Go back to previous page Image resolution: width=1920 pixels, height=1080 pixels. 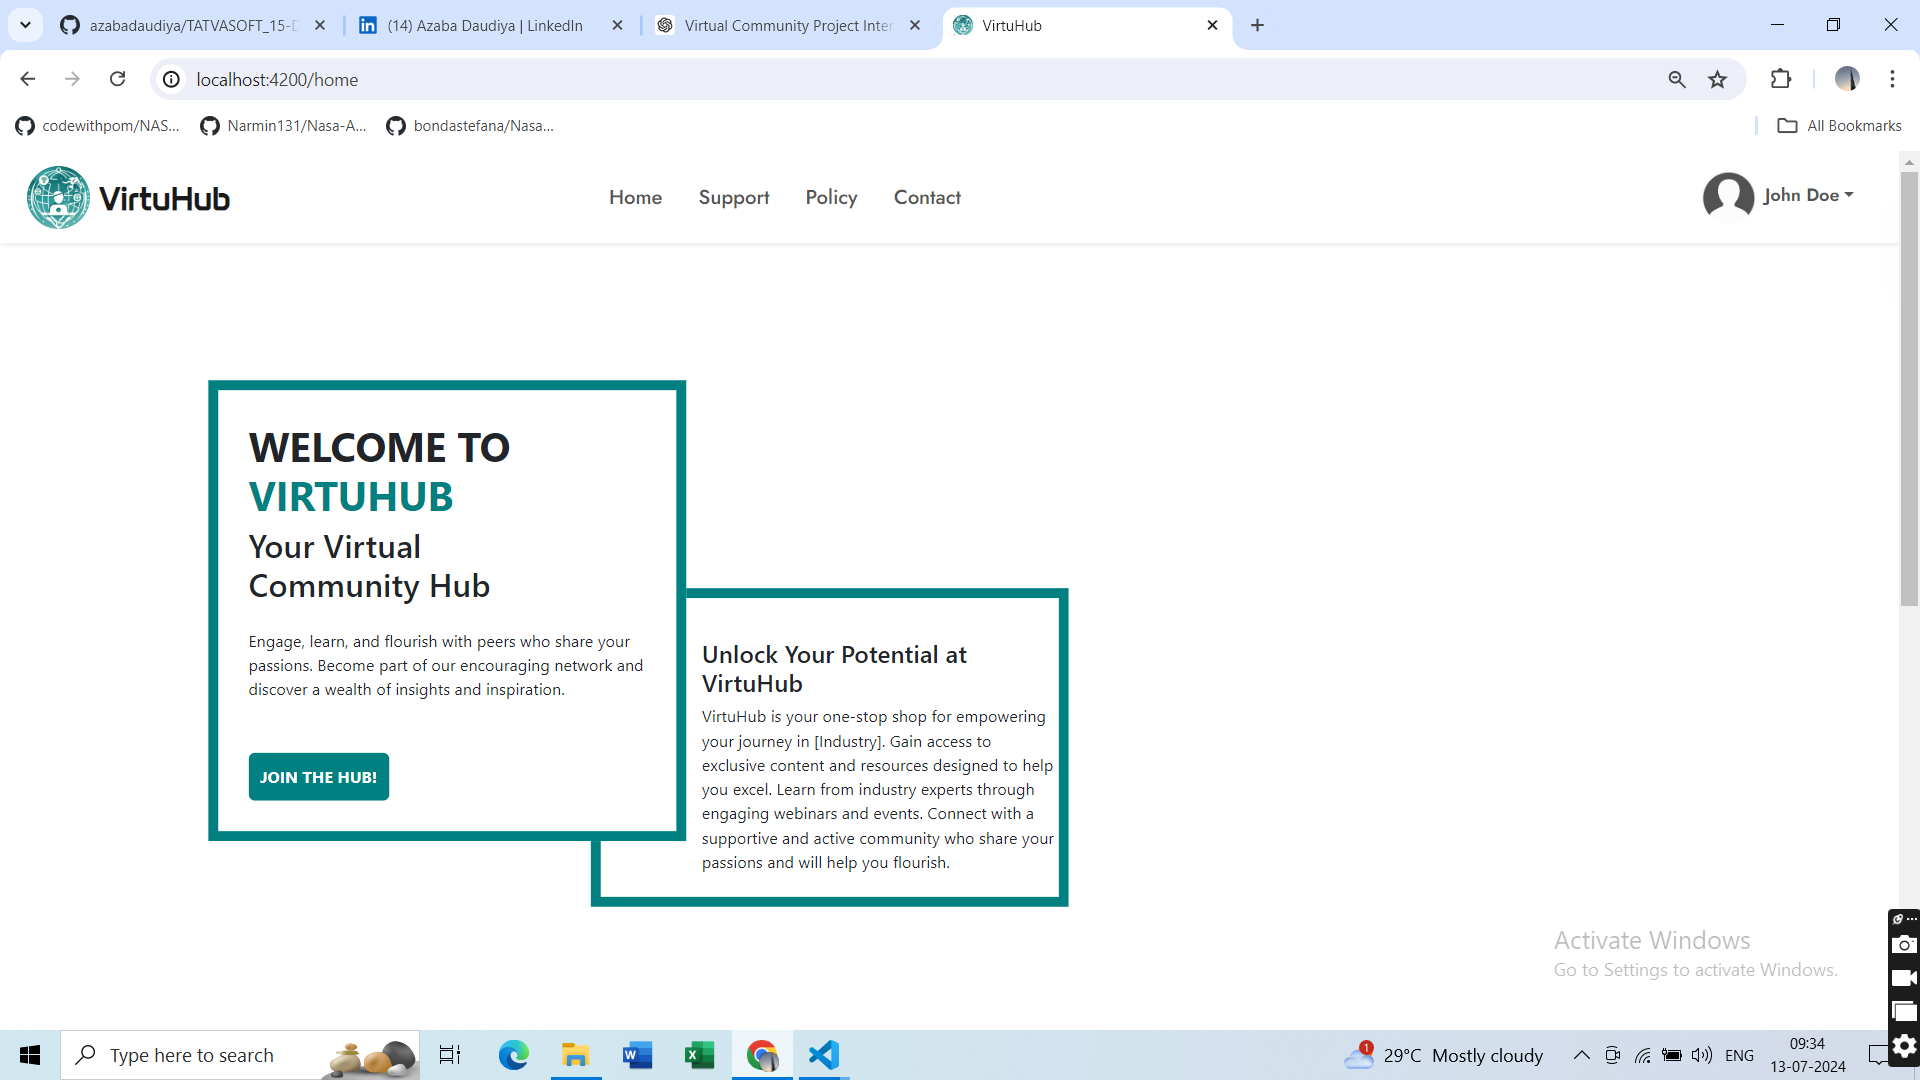(28, 79)
